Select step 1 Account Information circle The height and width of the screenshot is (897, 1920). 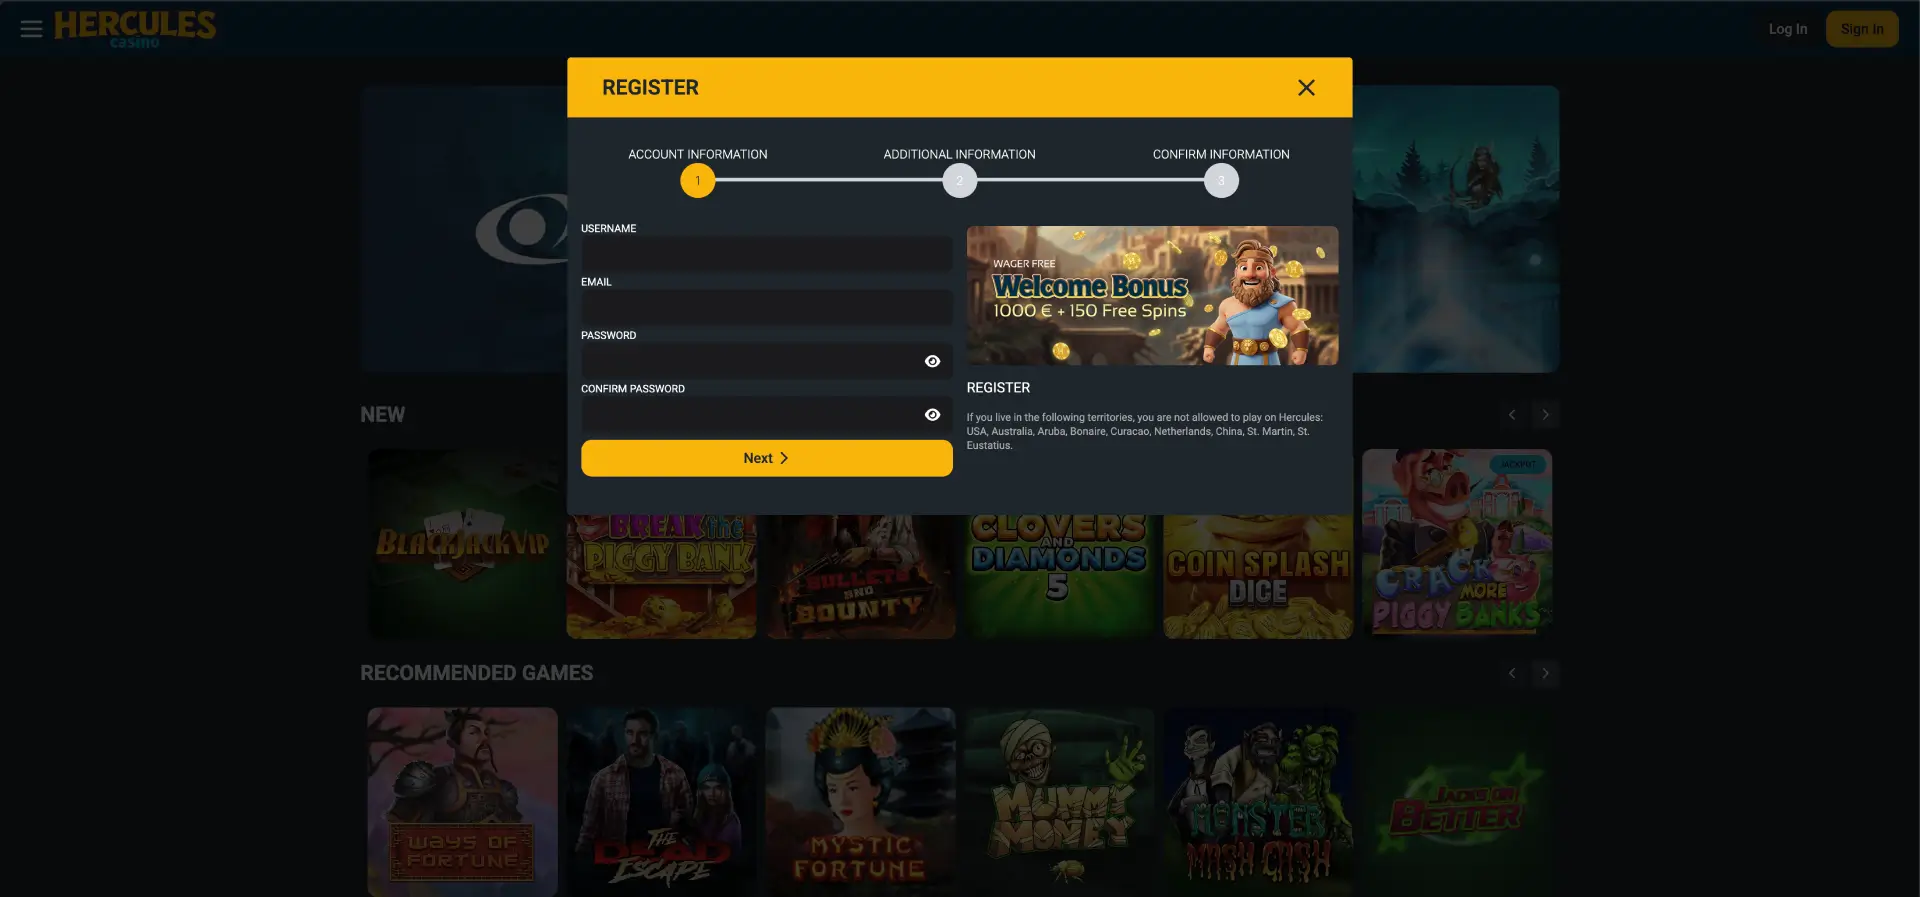698,181
